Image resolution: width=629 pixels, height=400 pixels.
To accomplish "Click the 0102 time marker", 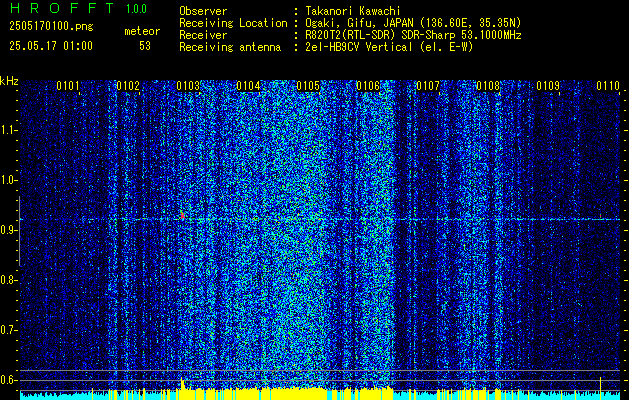I will coord(128,85).
